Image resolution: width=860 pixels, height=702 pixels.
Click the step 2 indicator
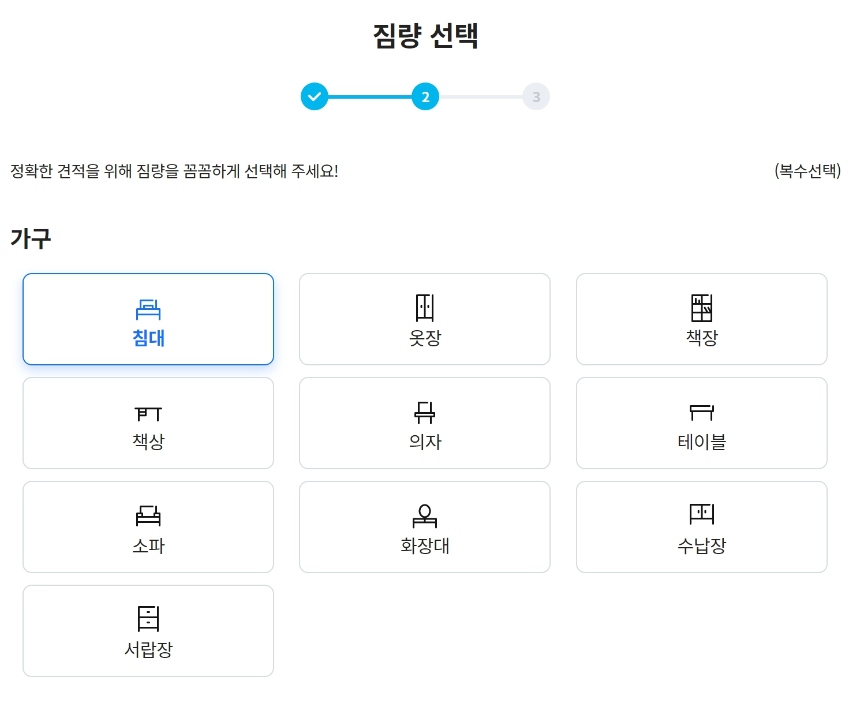point(425,97)
